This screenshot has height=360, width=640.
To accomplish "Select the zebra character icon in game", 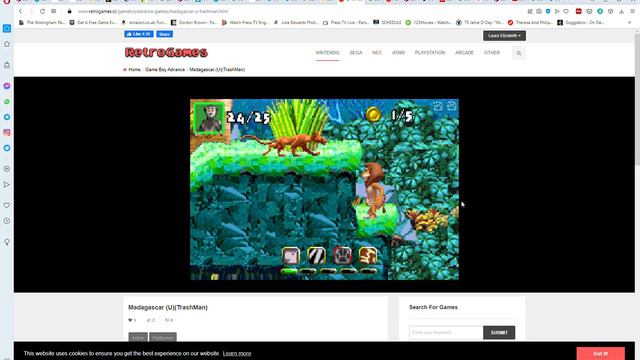I will pos(316,256).
